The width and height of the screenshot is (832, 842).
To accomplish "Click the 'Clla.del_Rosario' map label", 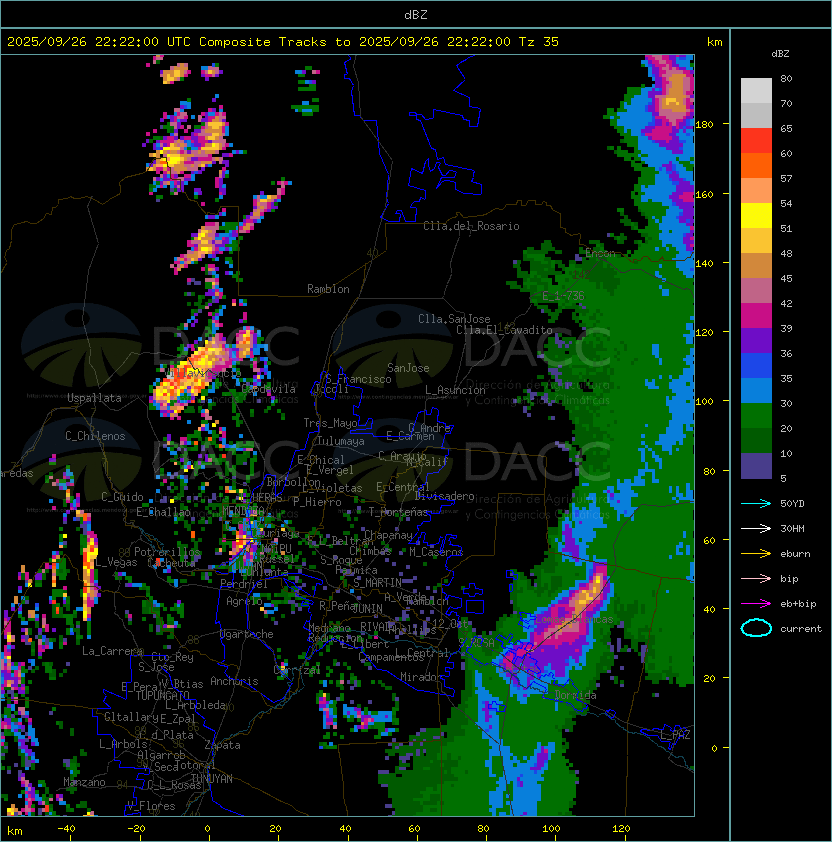I will (471, 226).
